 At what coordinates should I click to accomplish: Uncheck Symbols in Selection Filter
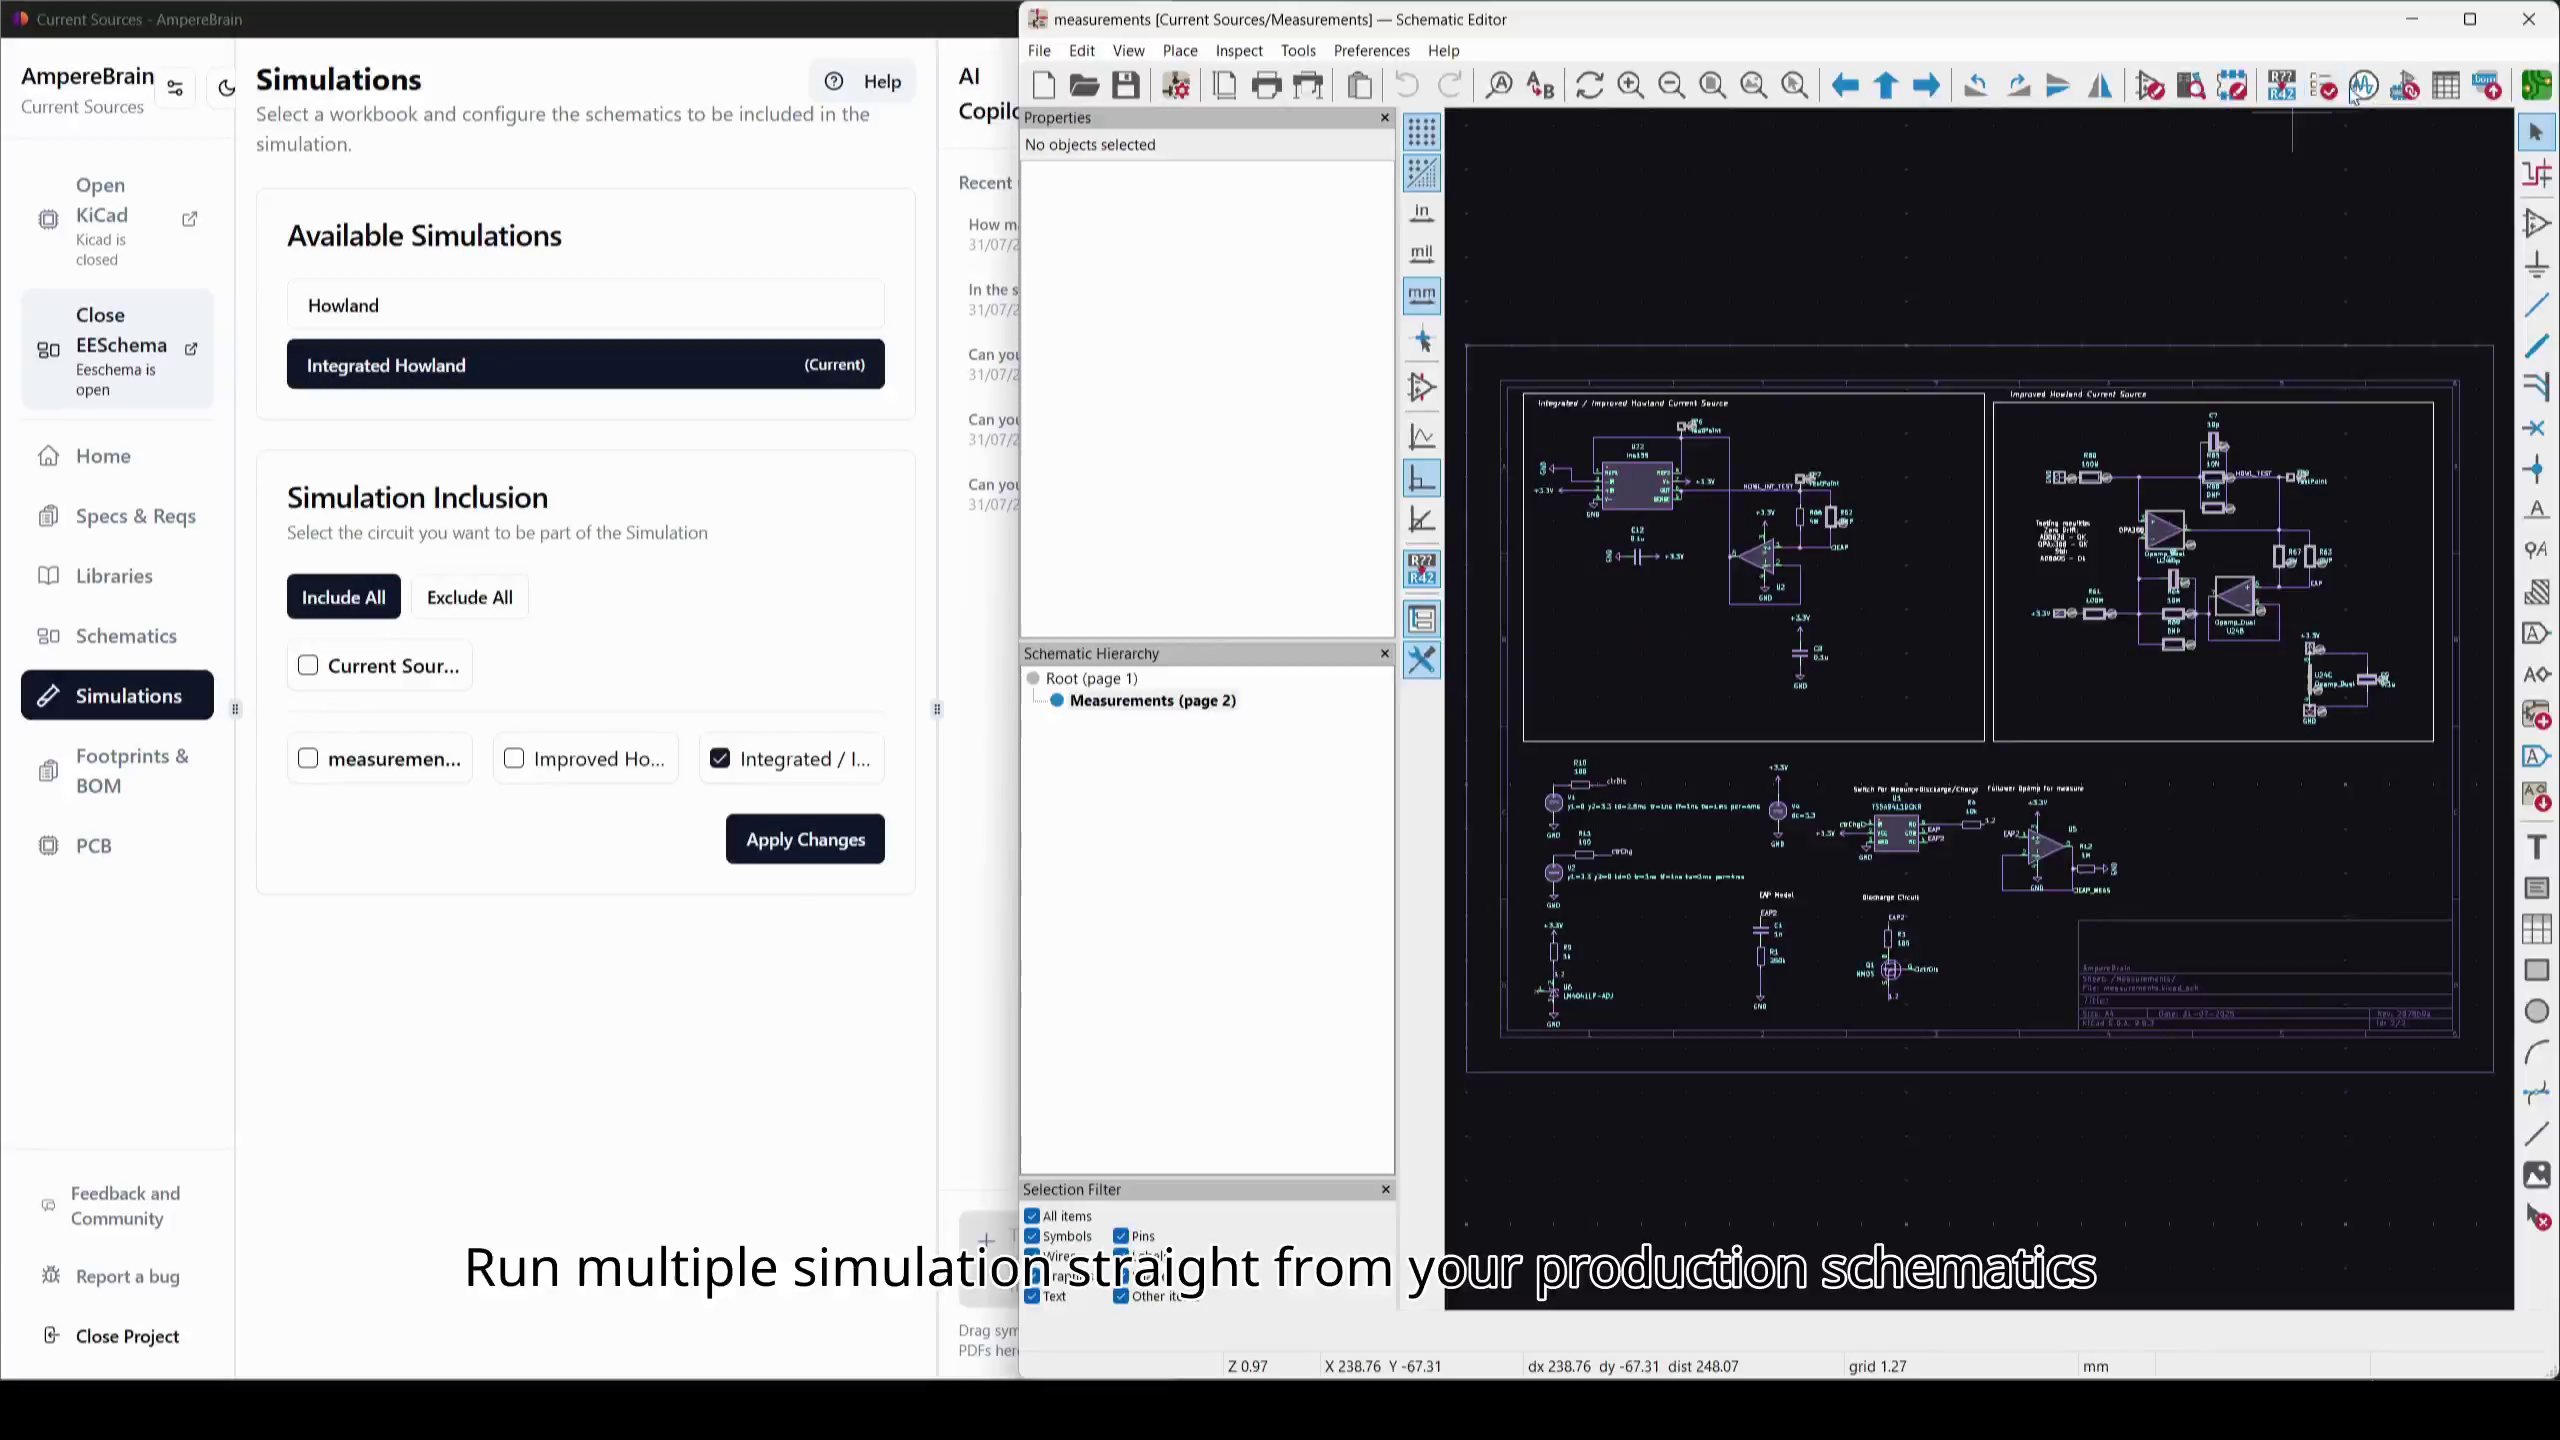[1032, 1236]
